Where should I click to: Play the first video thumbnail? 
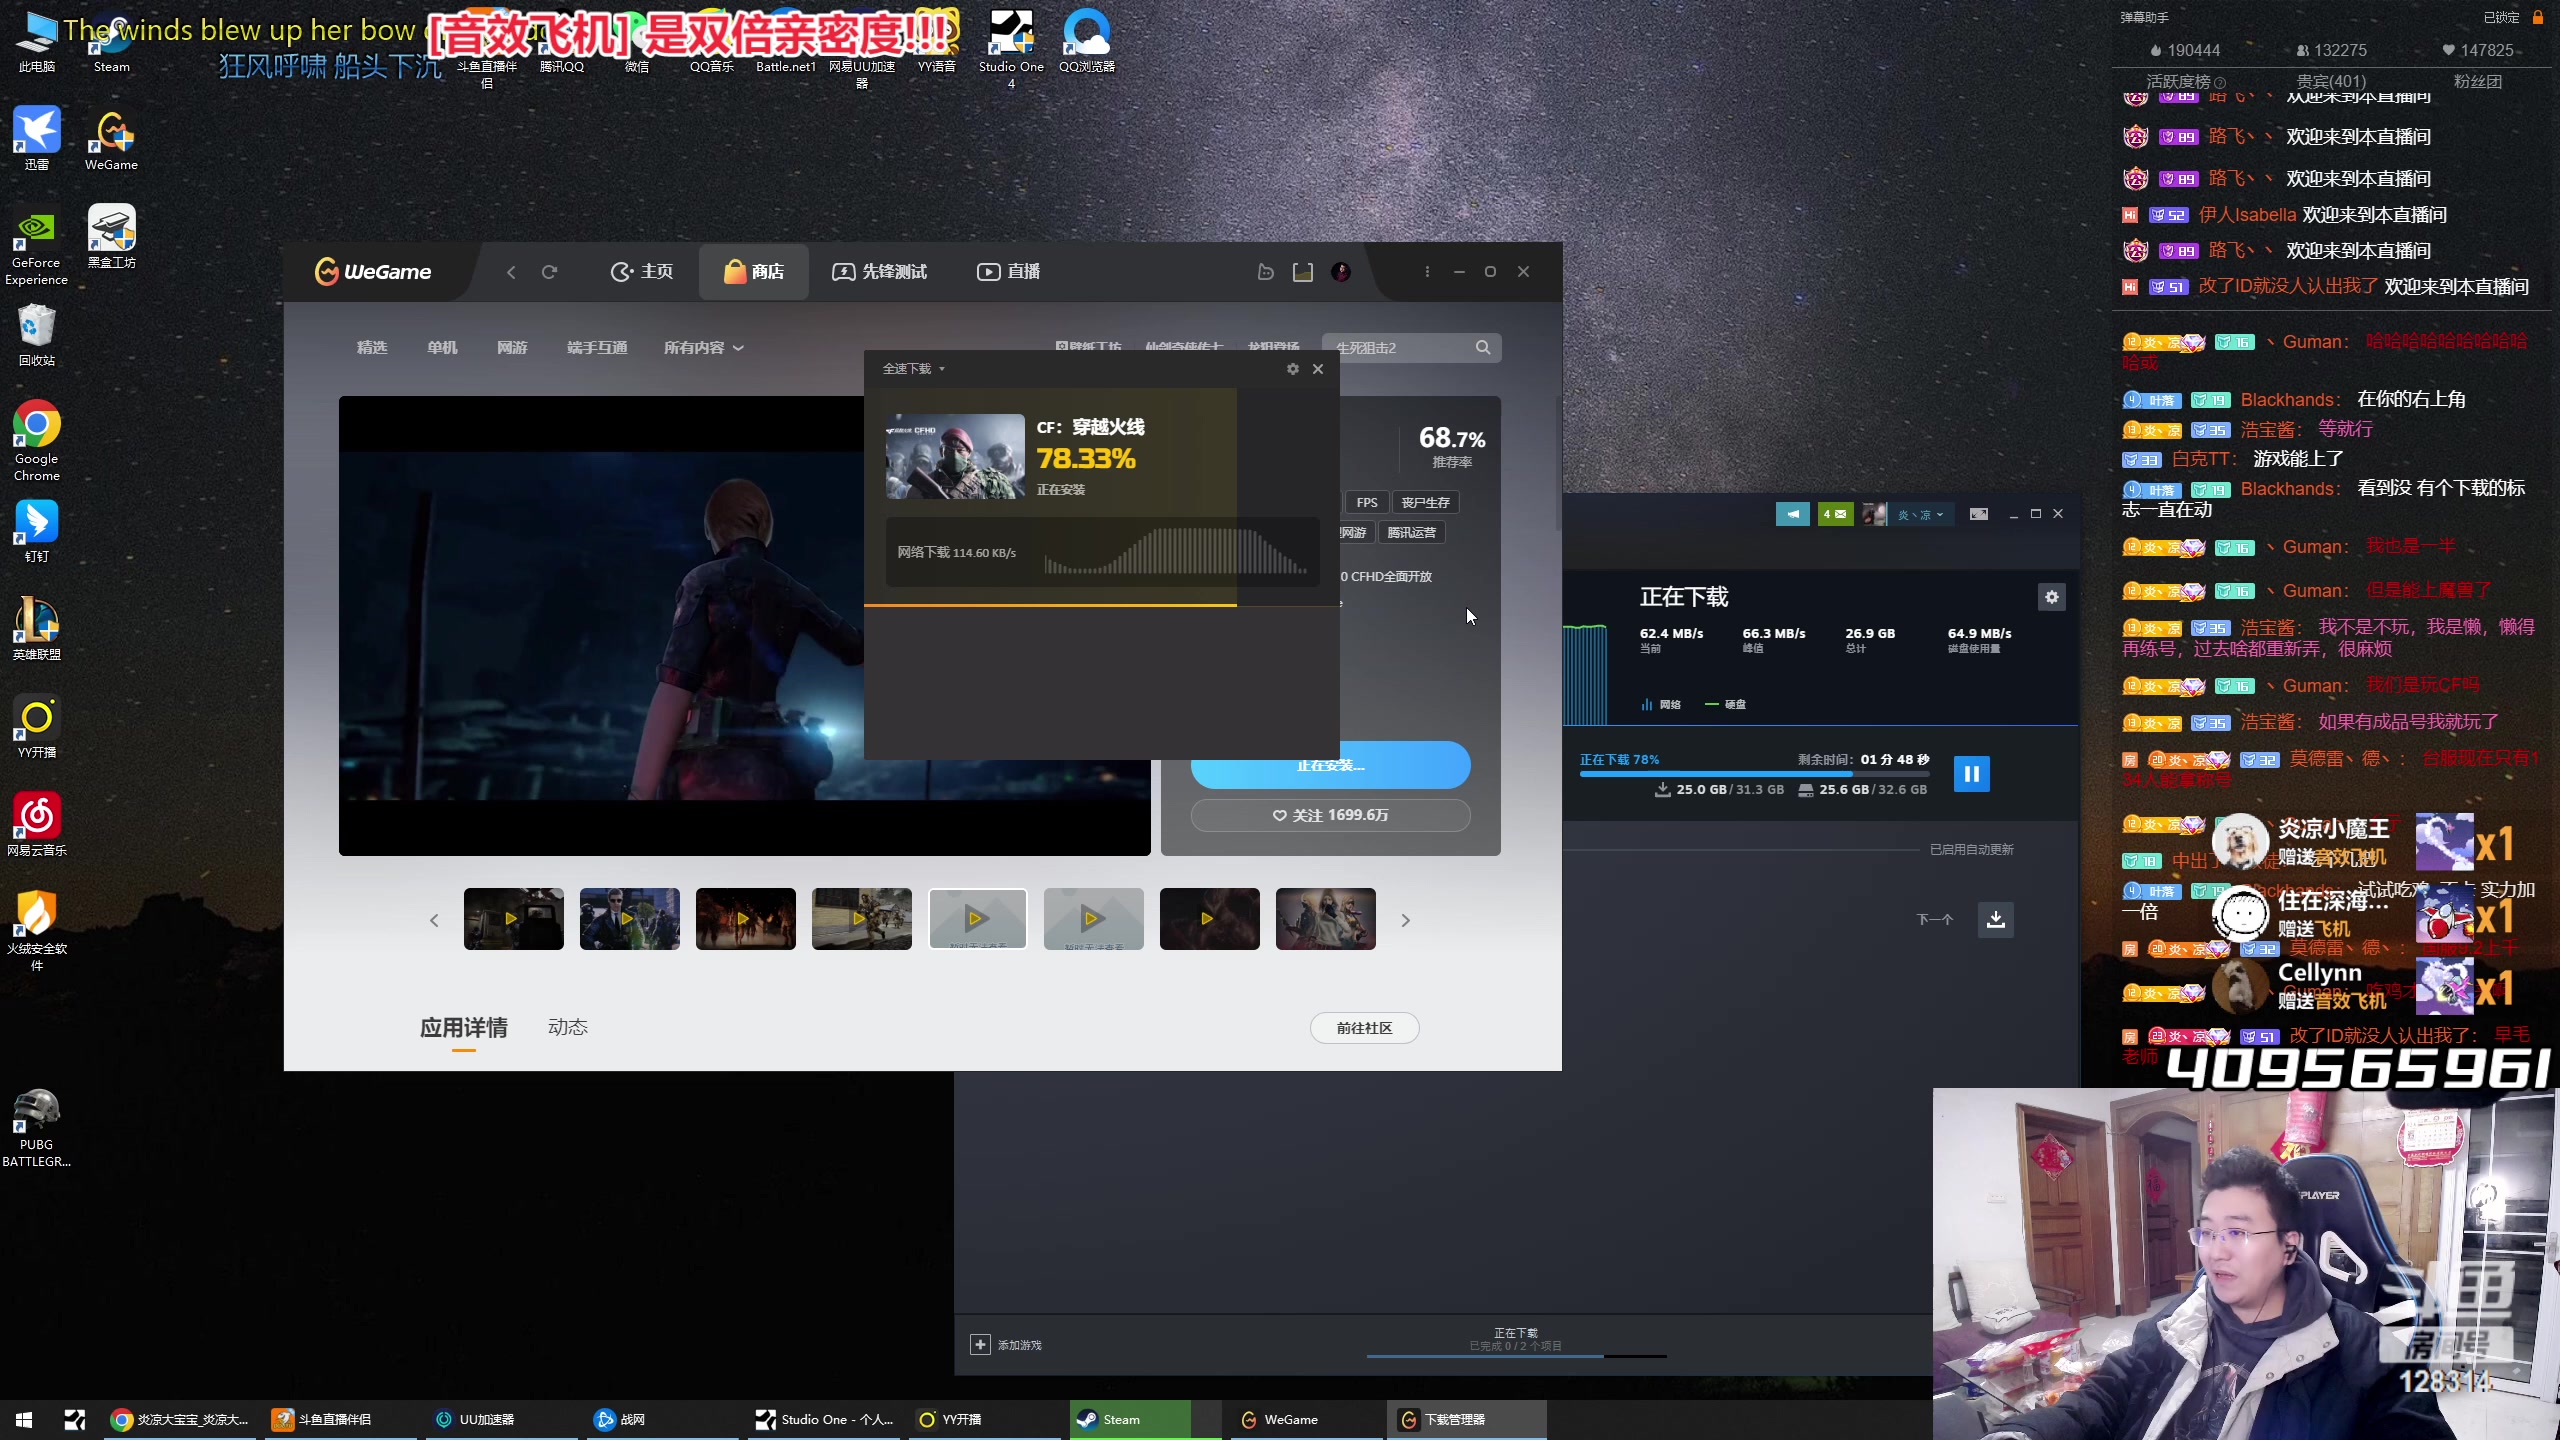click(514, 919)
